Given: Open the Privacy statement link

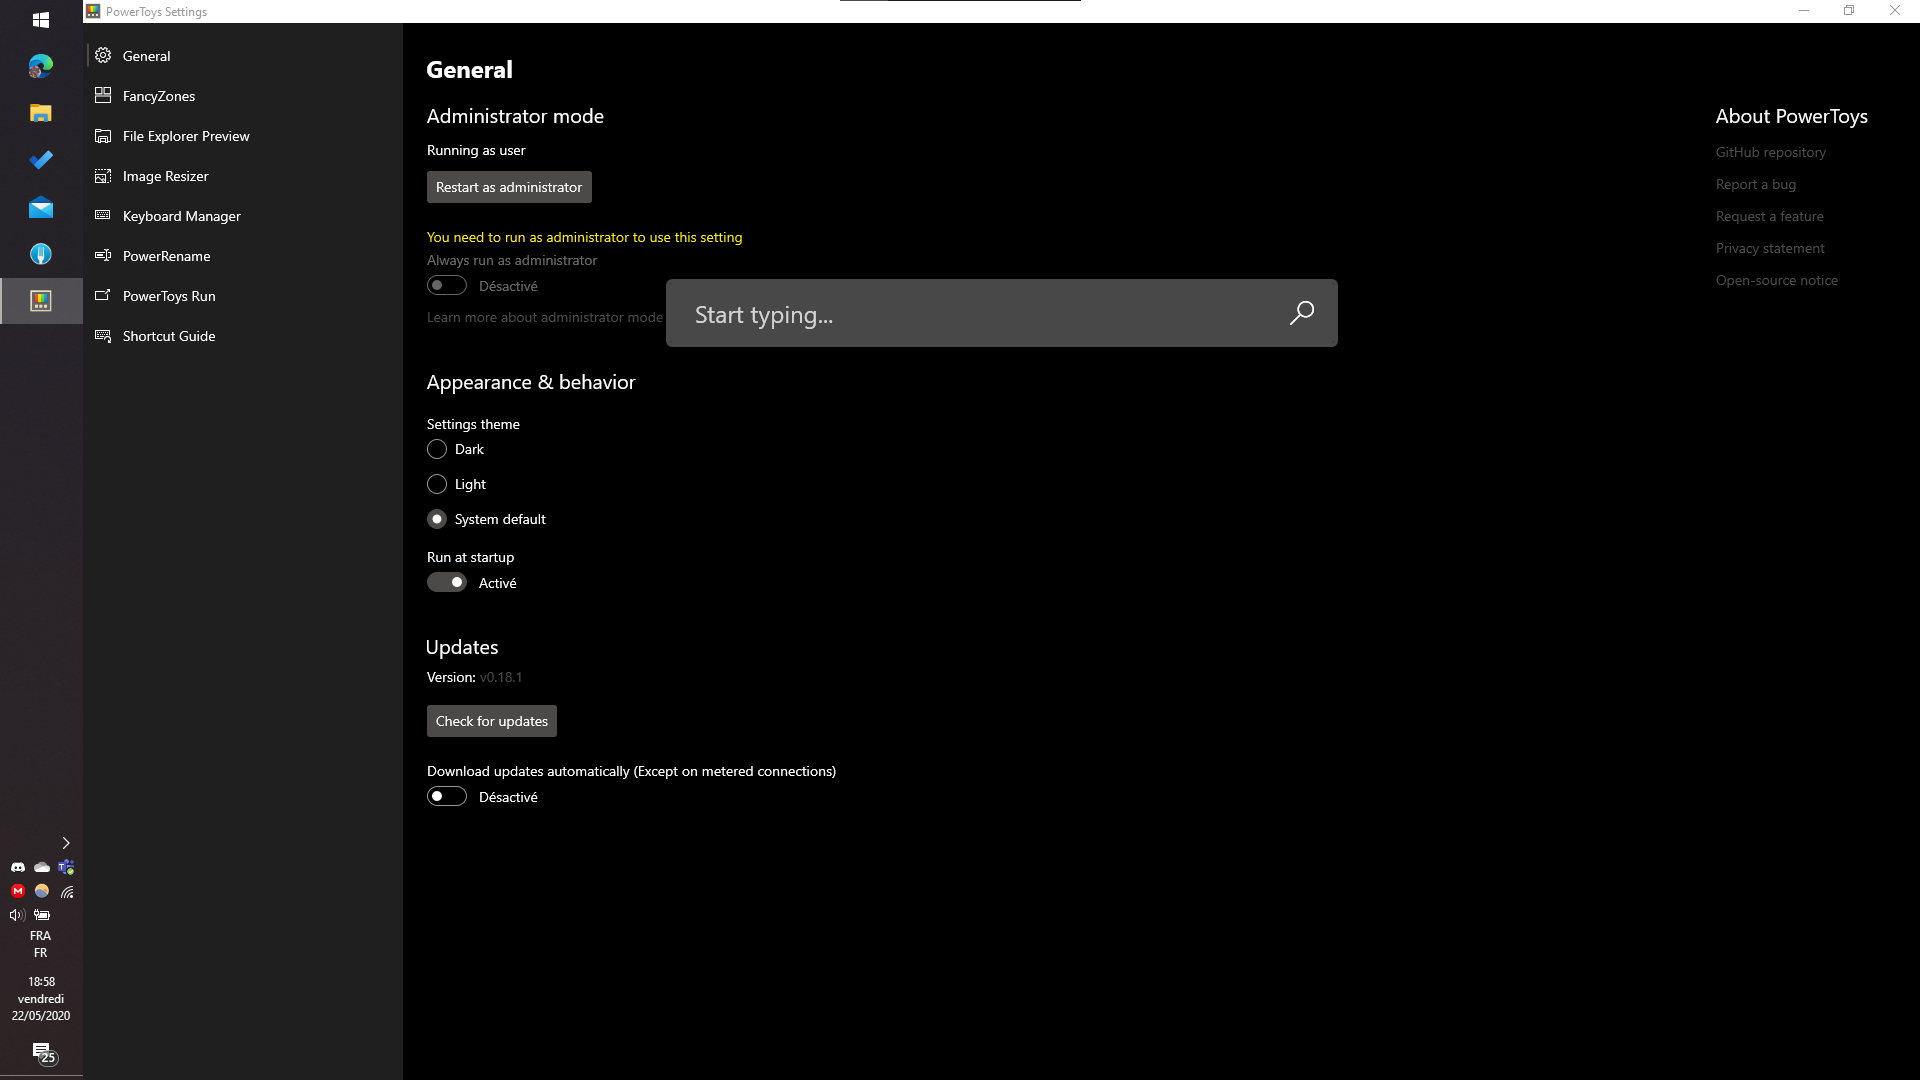Looking at the screenshot, I should [x=1770, y=248].
